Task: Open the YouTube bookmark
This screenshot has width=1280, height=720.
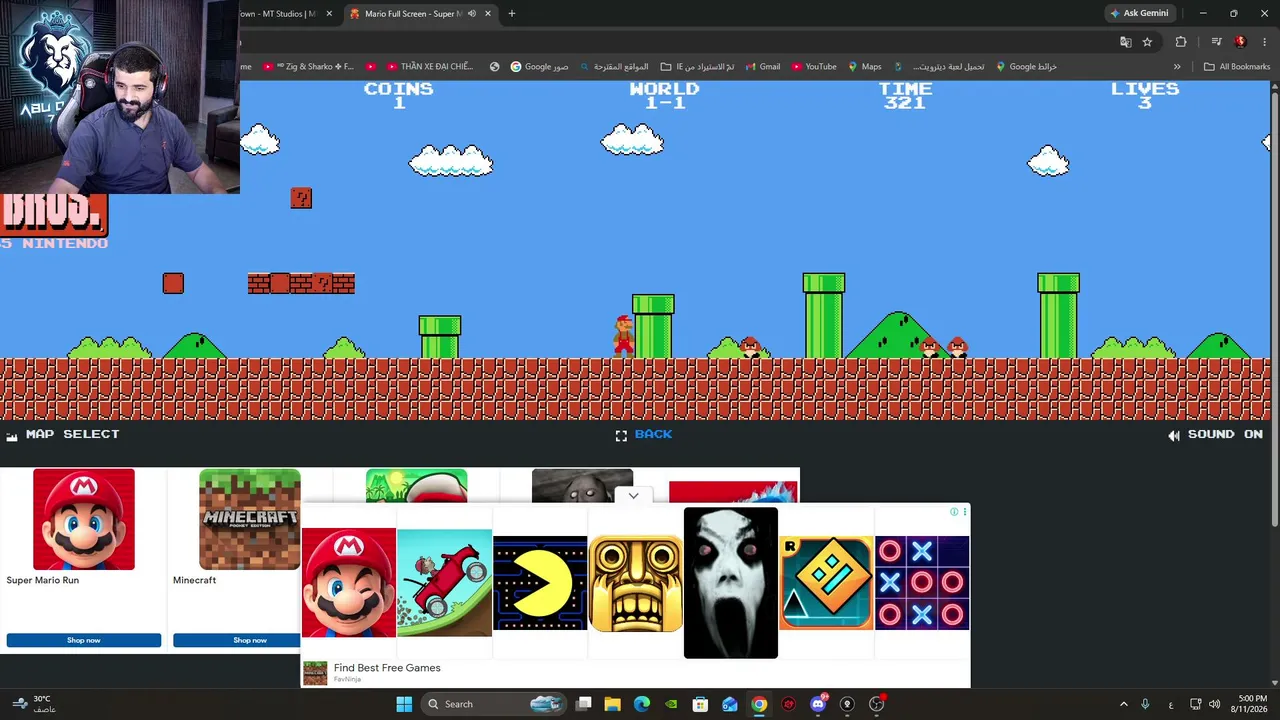Action: [x=813, y=67]
